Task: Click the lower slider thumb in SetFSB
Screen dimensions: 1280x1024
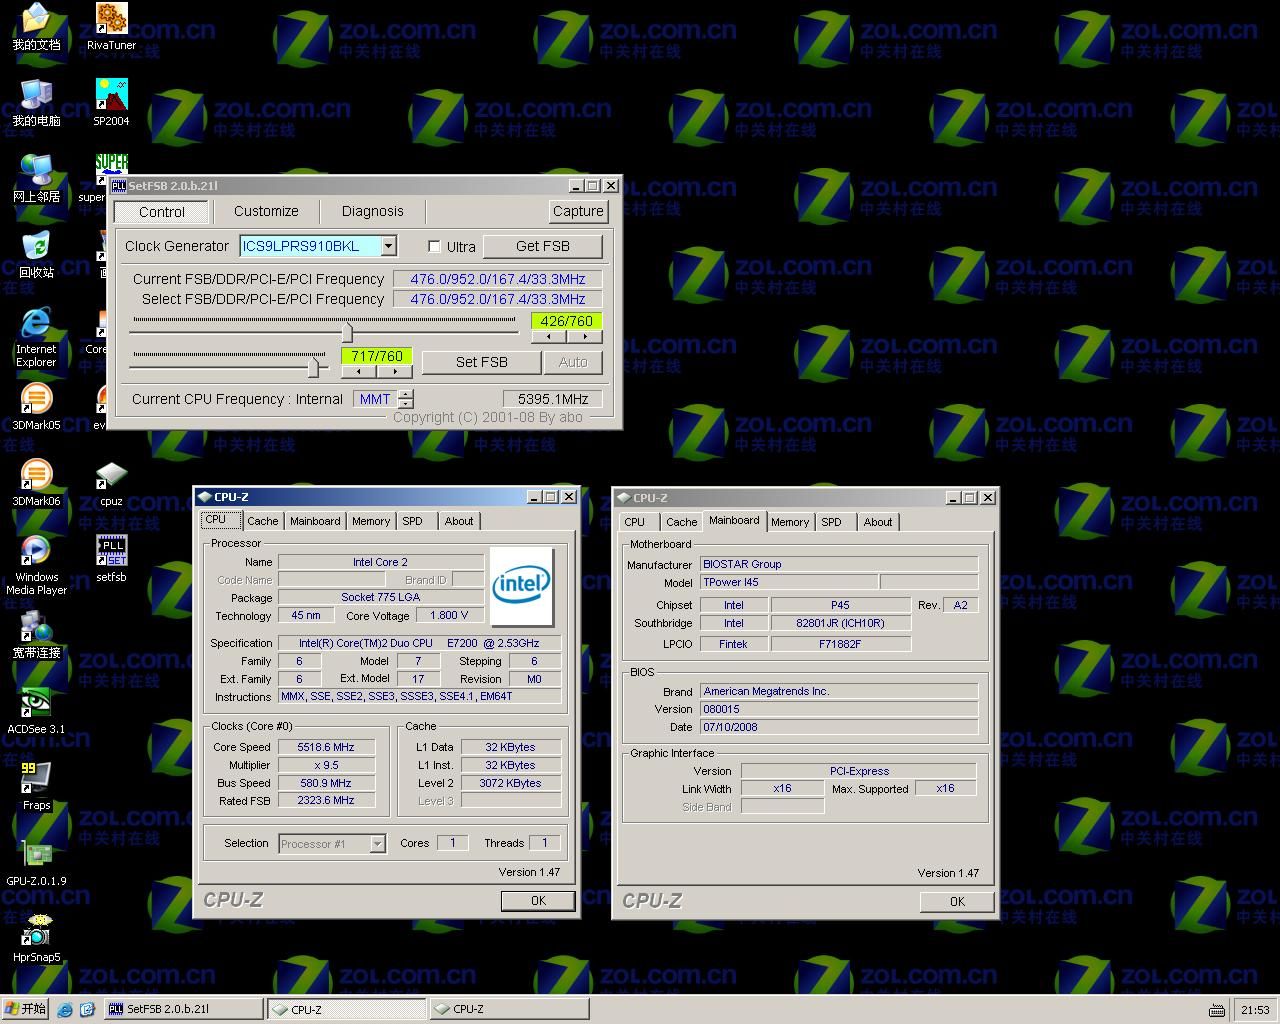Action: [x=313, y=366]
